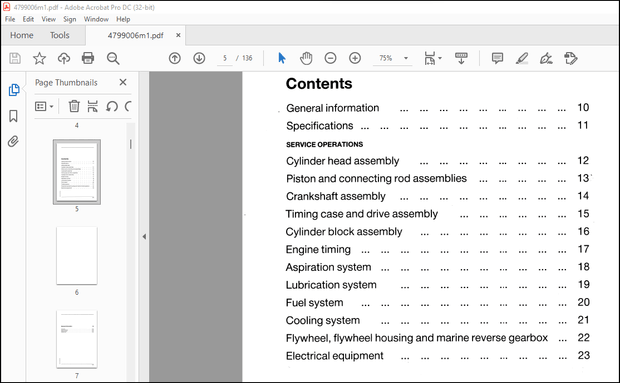Print the document with printer icon
The height and width of the screenshot is (383, 620).
point(88,58)
